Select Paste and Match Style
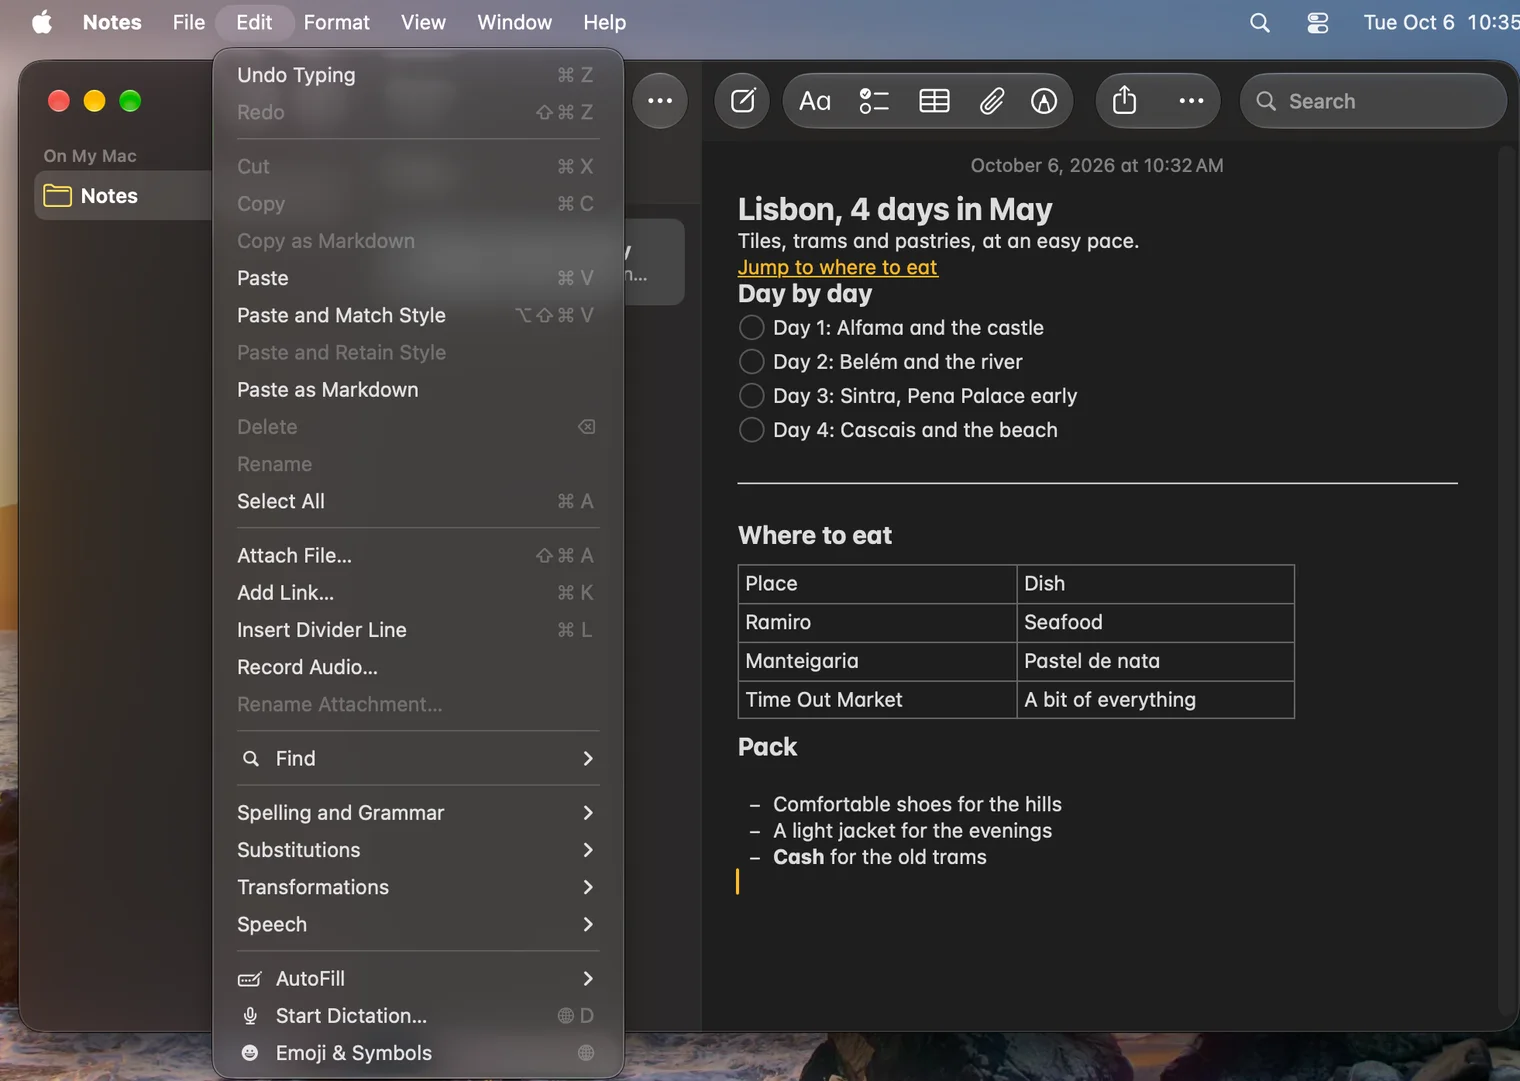The height and width of the screenshot is (1081, 1520). tap(418, 315)
